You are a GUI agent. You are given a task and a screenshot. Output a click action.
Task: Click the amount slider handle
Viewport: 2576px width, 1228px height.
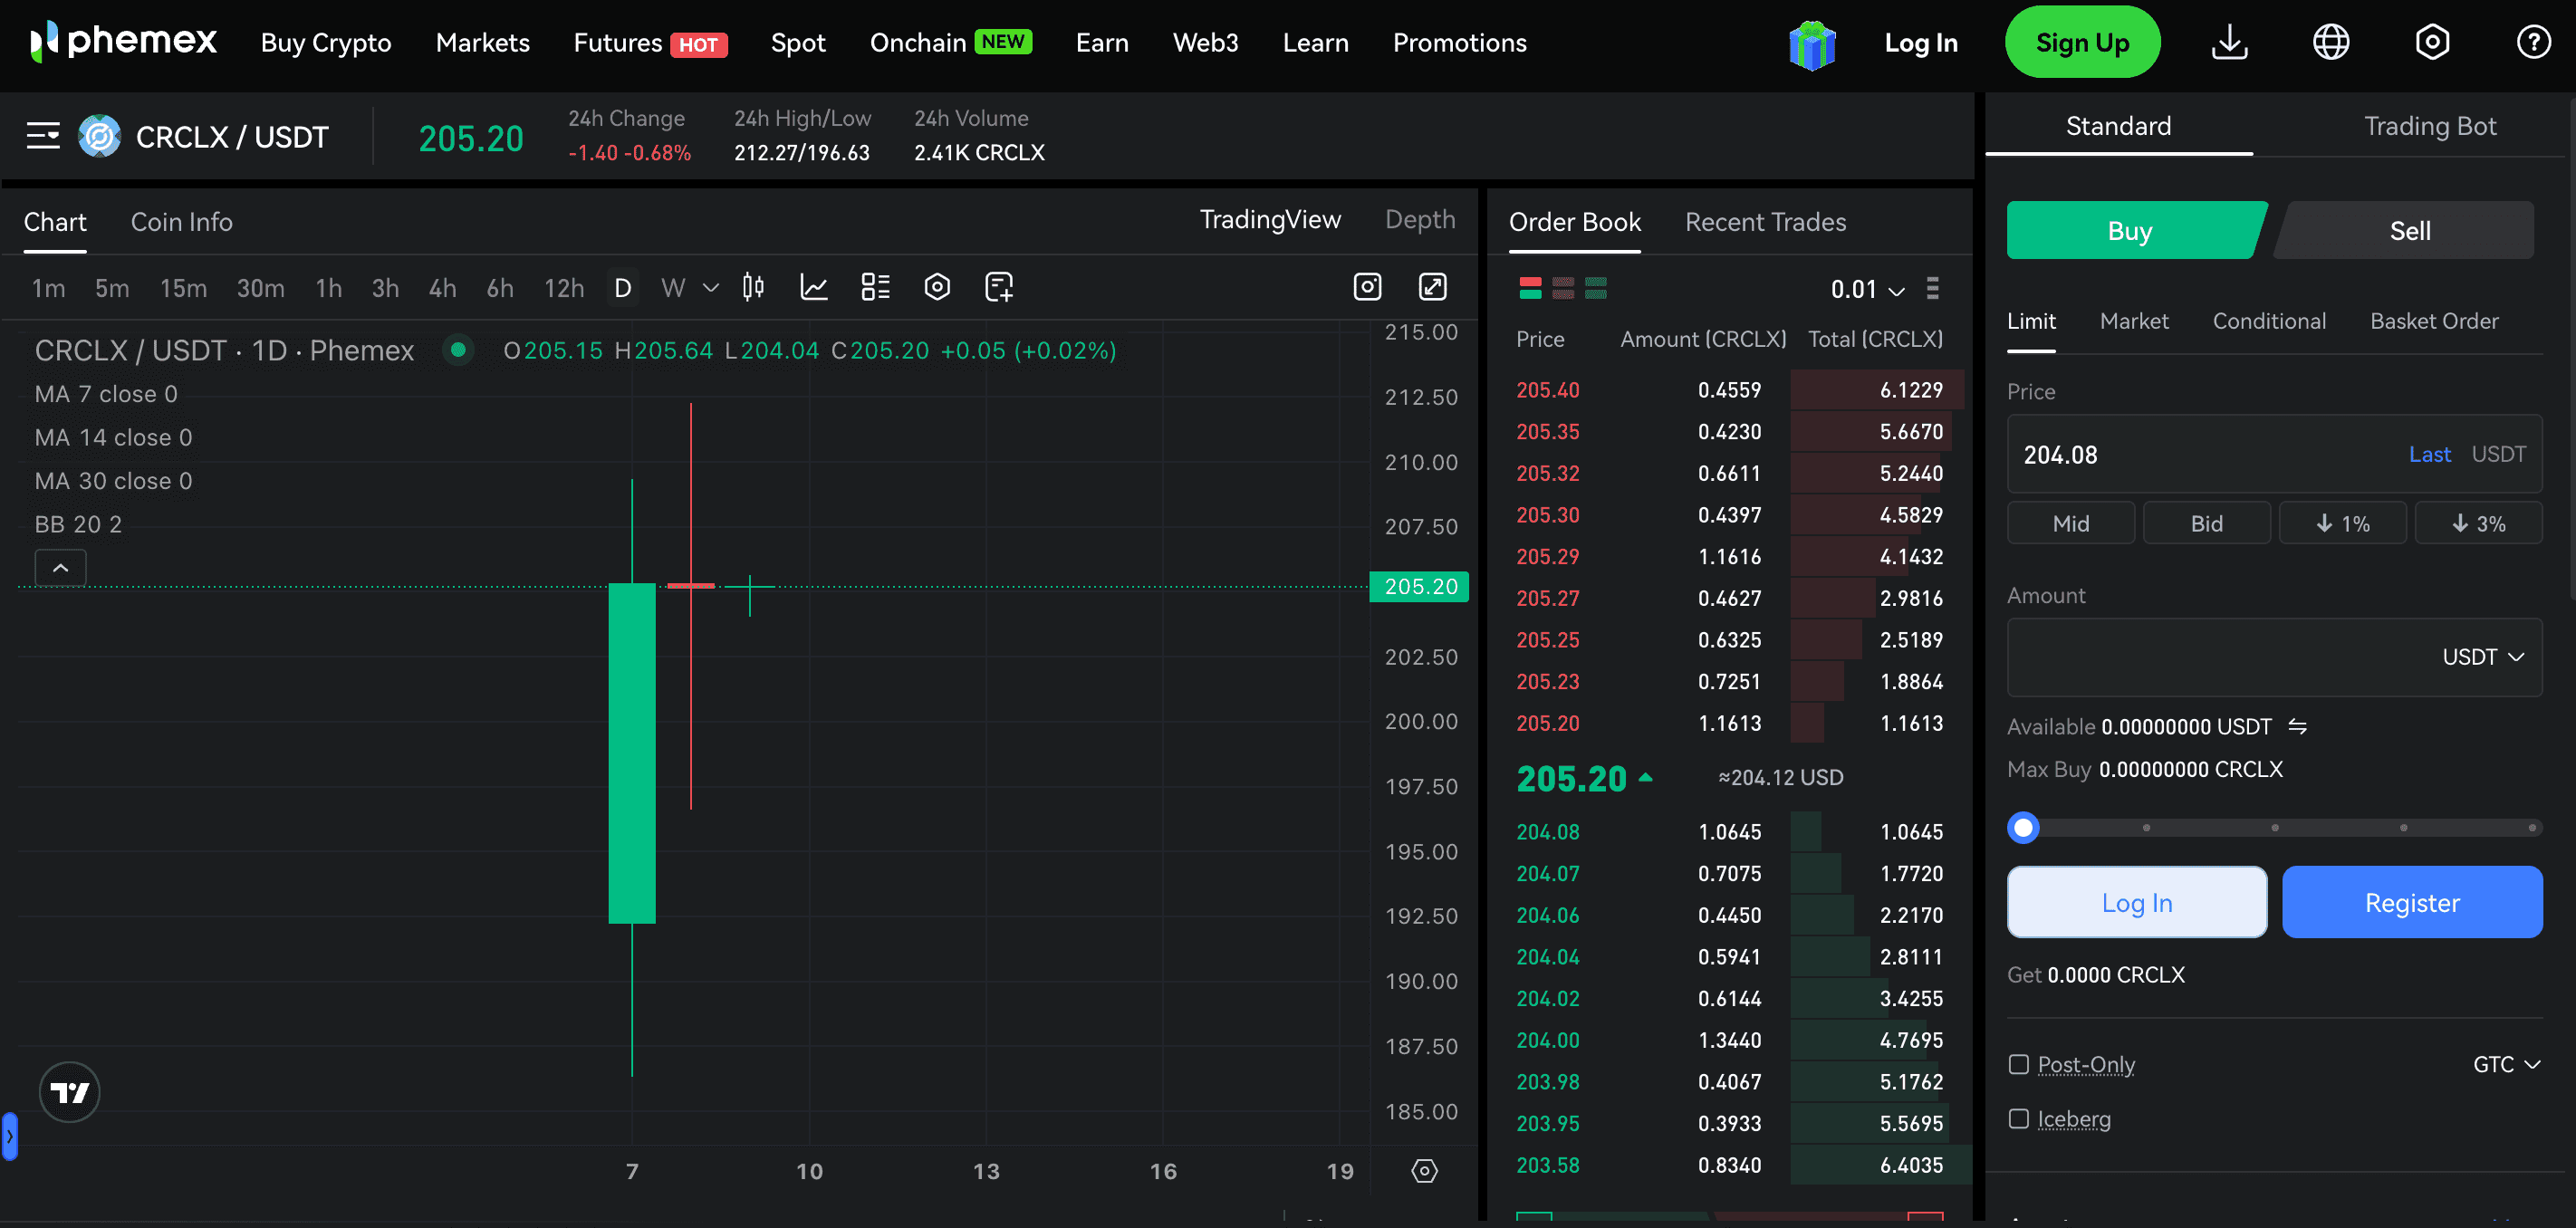[x=2023, y=828]
